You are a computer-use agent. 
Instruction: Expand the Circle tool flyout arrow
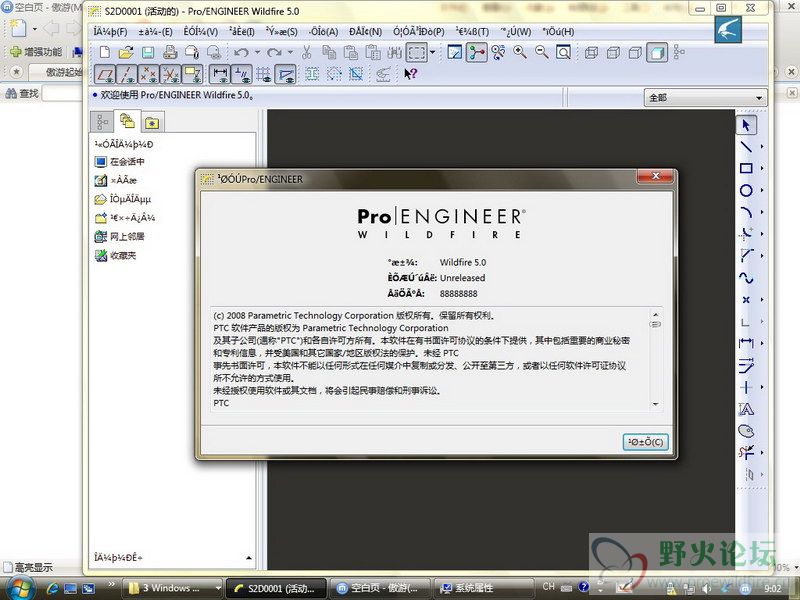(762, 190)
